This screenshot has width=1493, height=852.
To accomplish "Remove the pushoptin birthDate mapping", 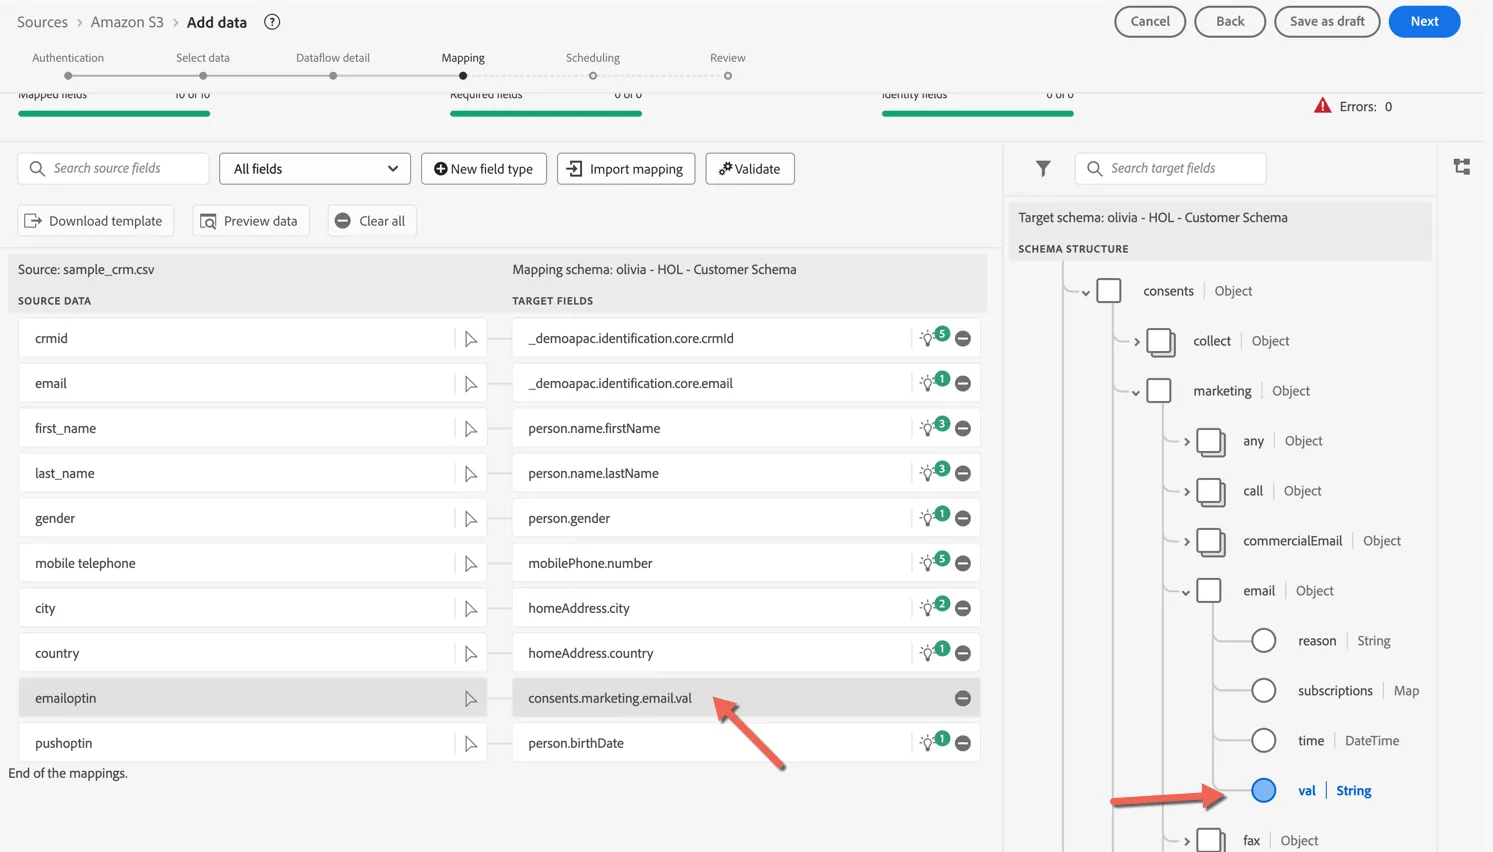I will 963,743.
